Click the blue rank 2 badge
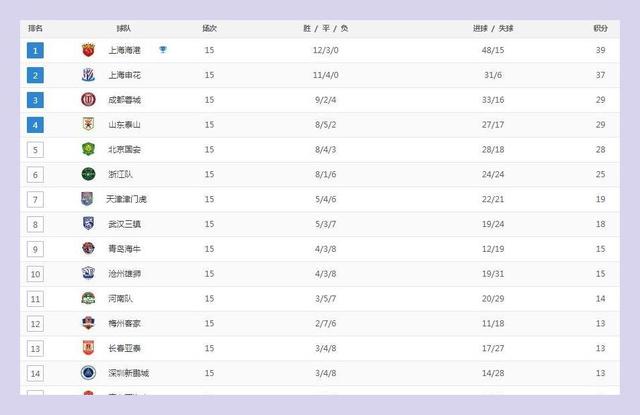 pos(35,75)
